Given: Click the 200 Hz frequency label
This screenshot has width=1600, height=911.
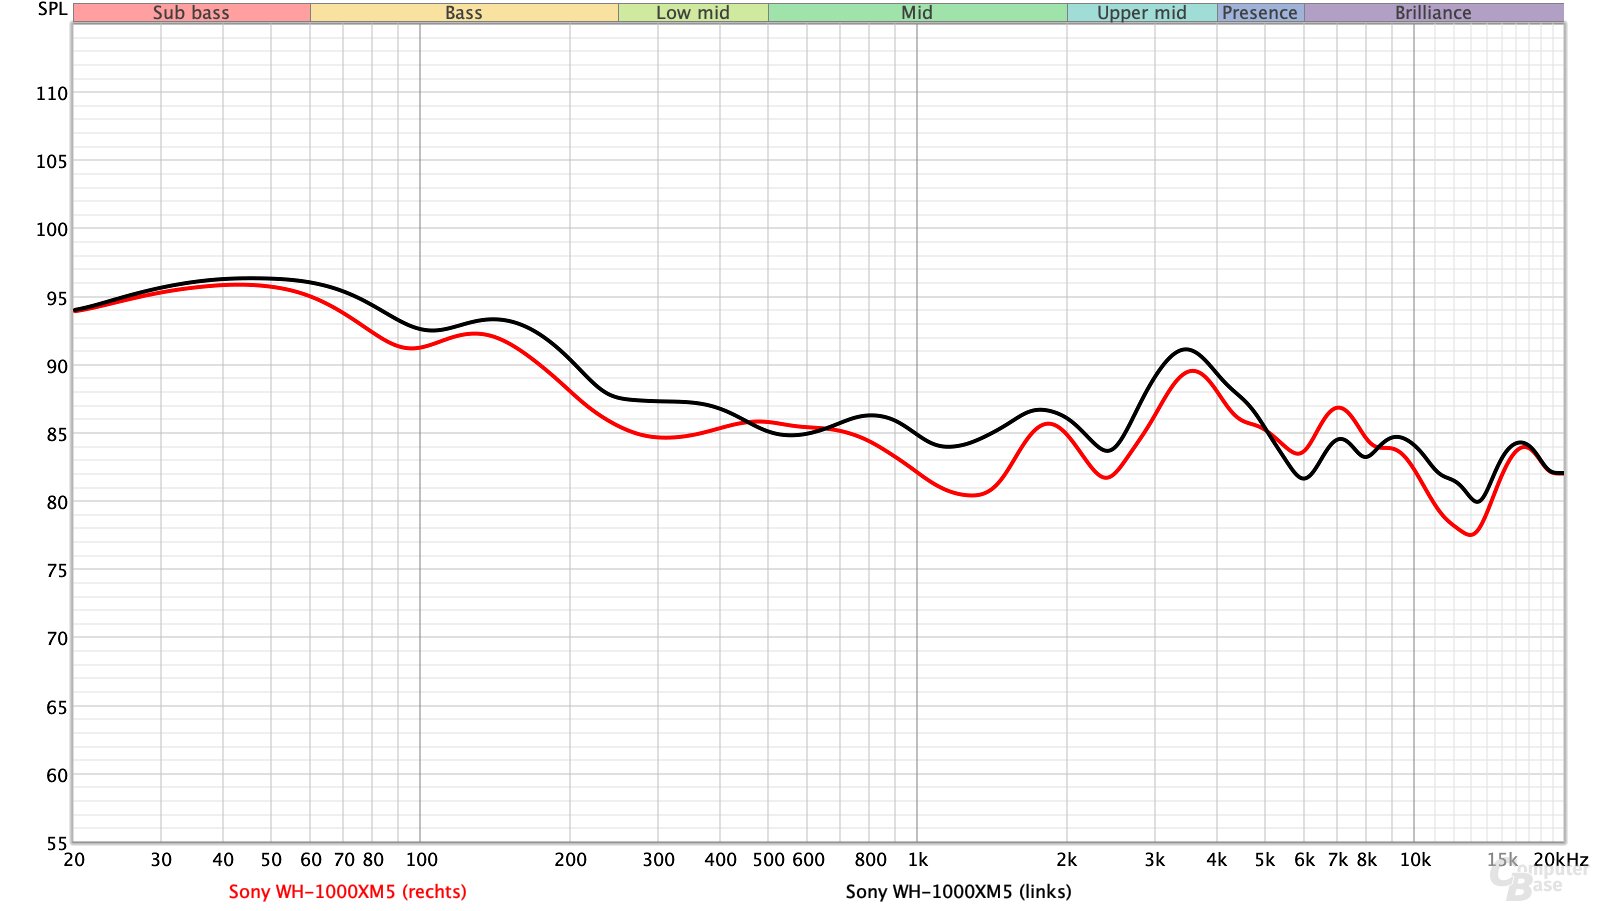Looking at the screenshot, I should click(570, 859).
